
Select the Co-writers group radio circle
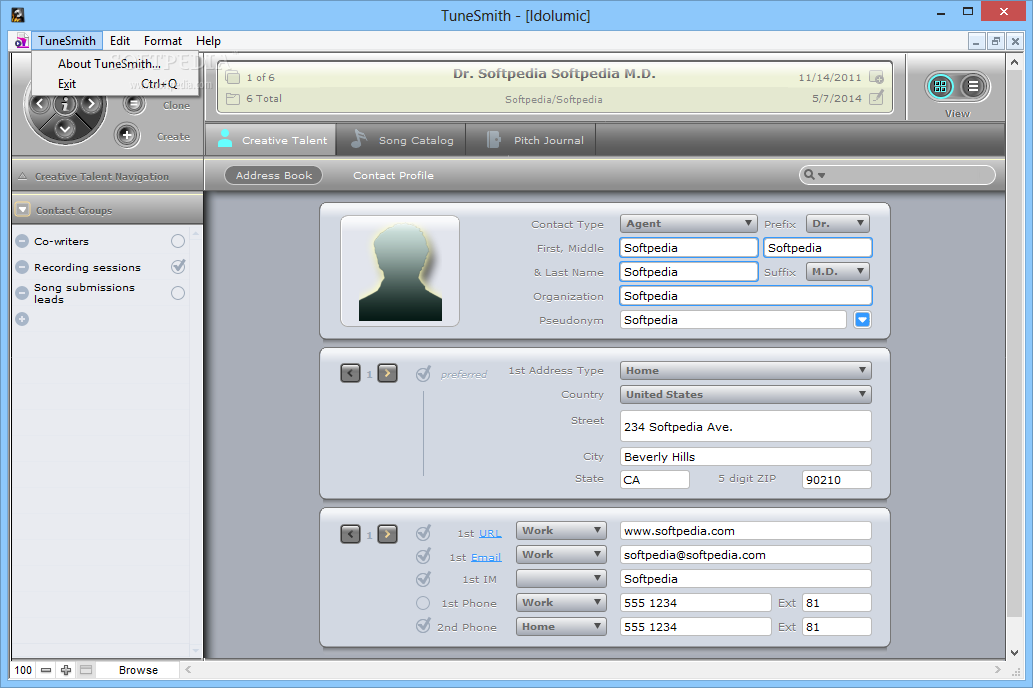(178, 241)
